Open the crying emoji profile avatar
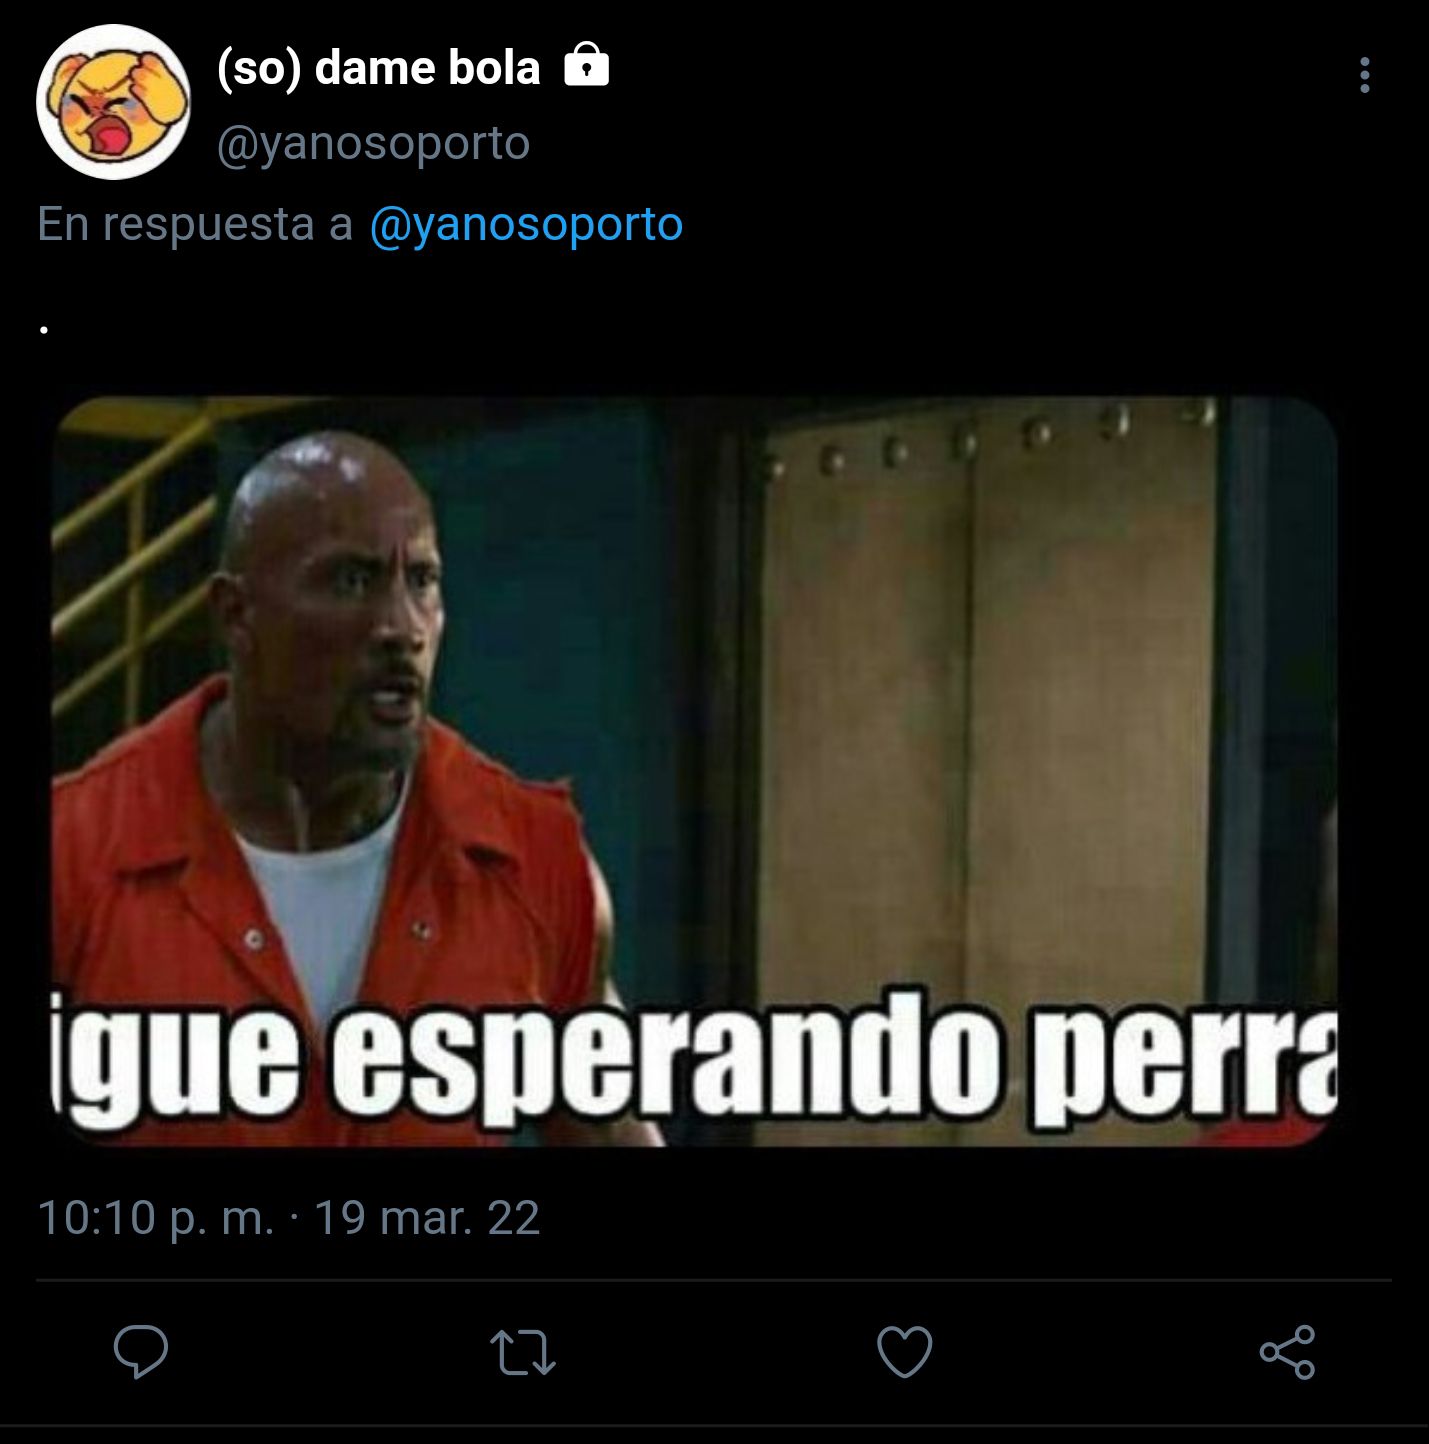Image resolution: width=1429 pixels, height=1444 pixels. 113,102
